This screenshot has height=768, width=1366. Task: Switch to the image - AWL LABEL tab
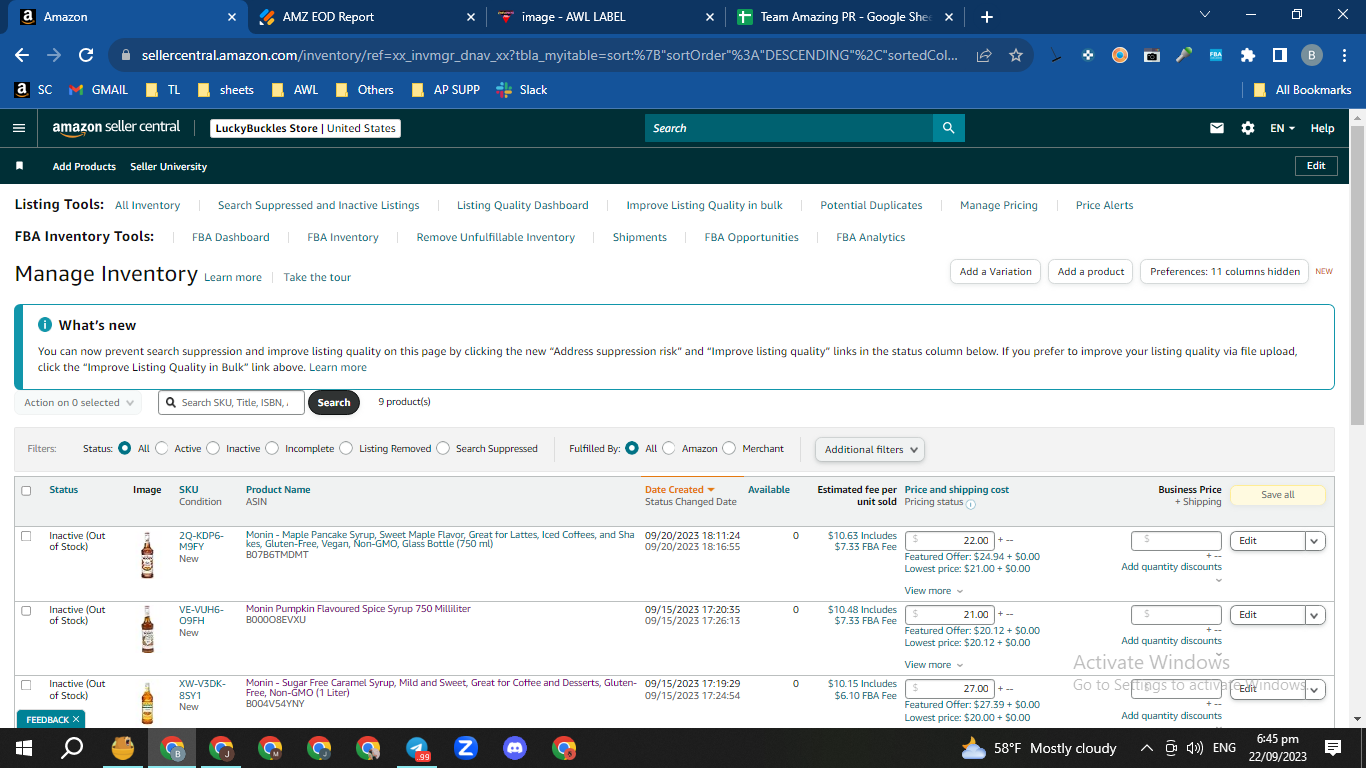tap(606, 17)
